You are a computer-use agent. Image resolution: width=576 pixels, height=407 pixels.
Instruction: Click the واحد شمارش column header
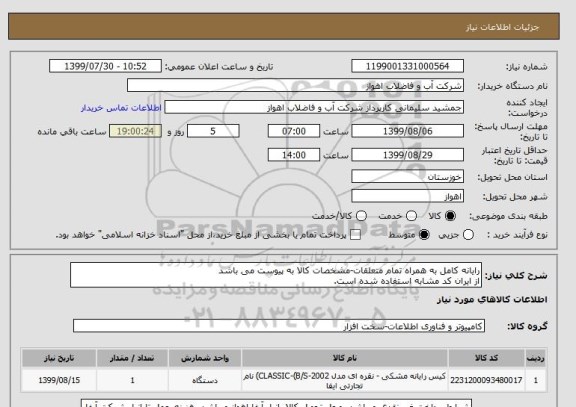pyautogui.click(x=205, y=358)
